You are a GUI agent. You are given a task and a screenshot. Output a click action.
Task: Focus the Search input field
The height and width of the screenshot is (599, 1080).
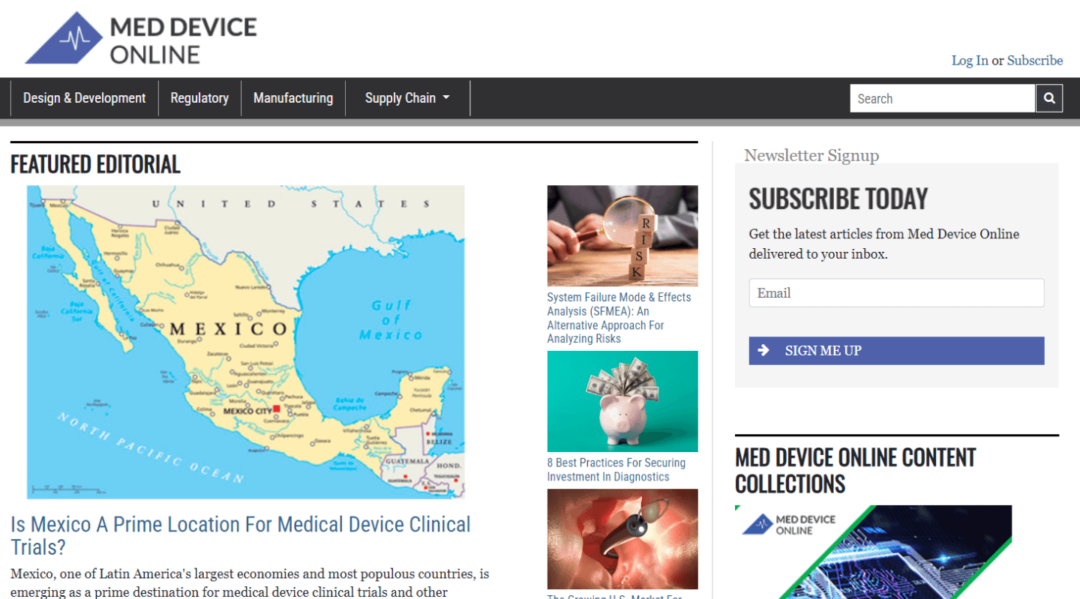coord(942,98)
